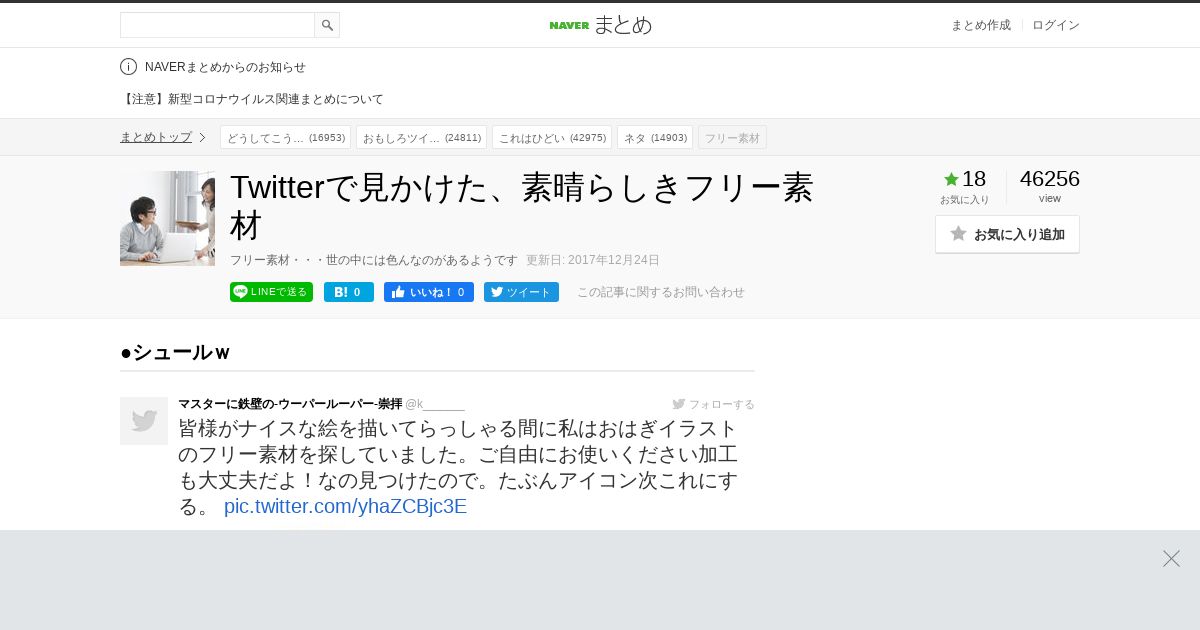The image size is (1200, 630).
Task: Click フォローする on the tweet
Action: pyautogui.click(x=714, y=404)
